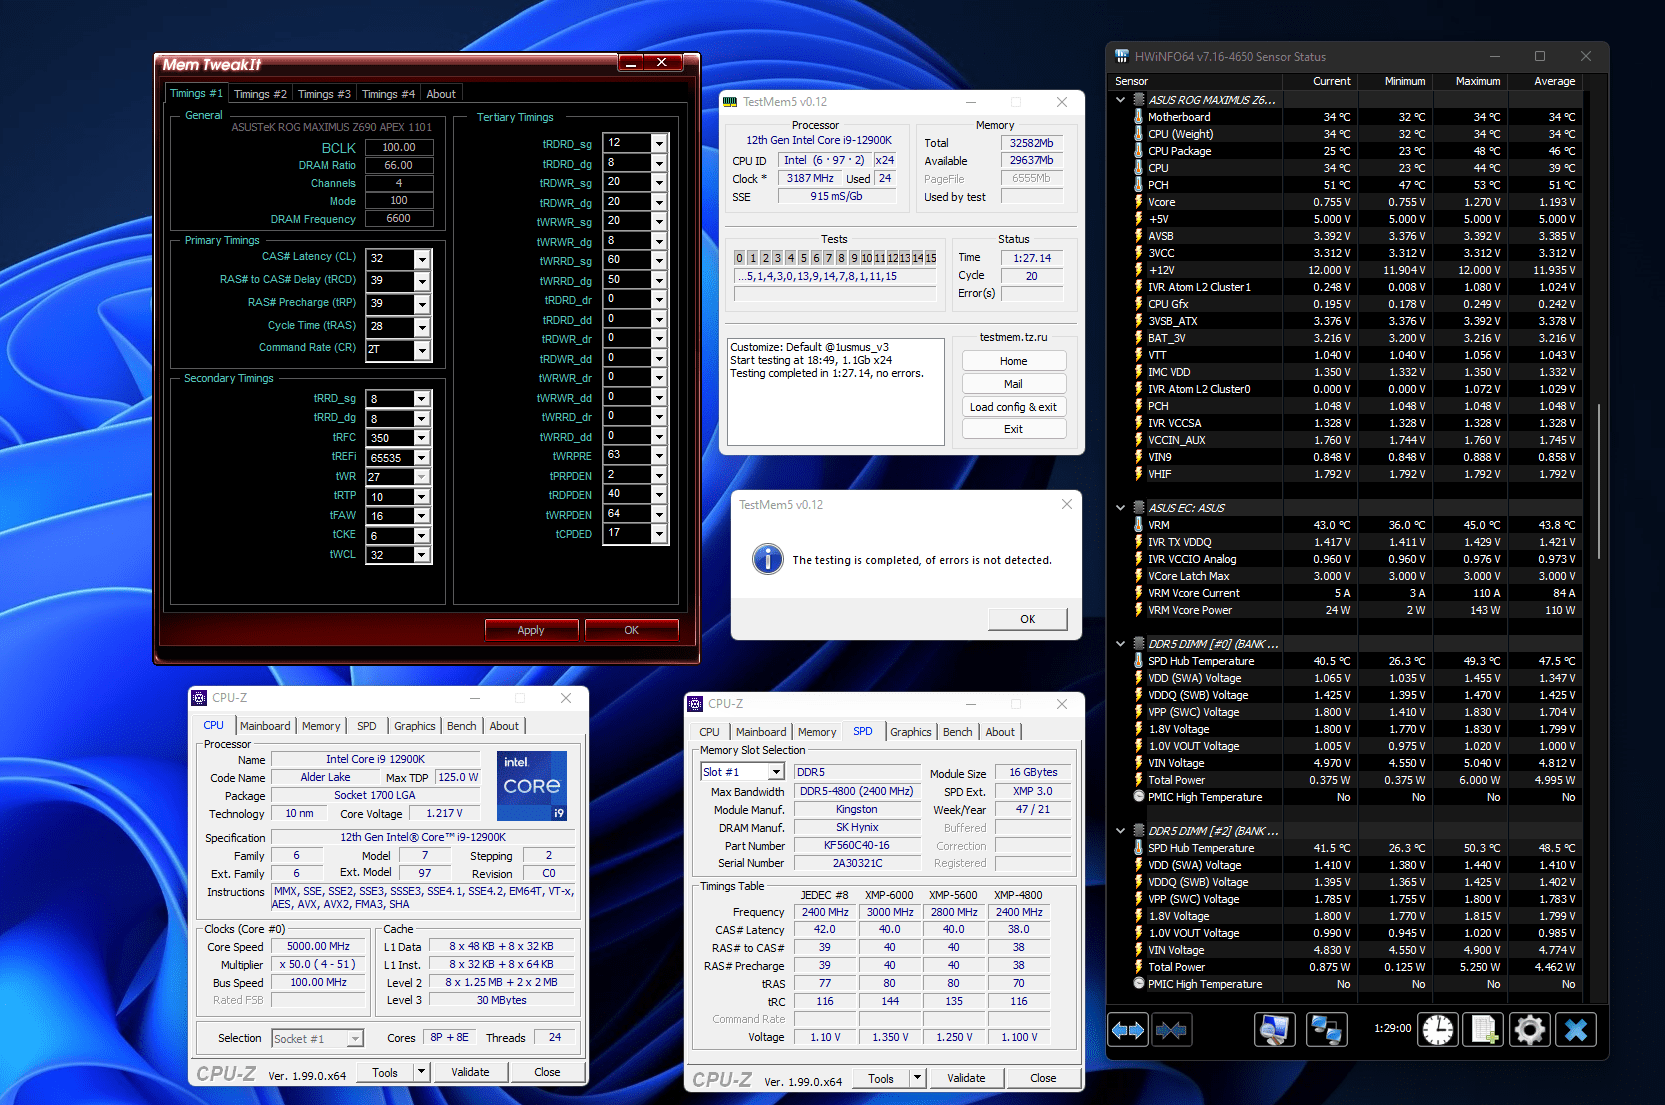This screenshot has width=1665, height=1105.
Task: Click Validate button in CPU-Z SPD window
Action: 966,1078
